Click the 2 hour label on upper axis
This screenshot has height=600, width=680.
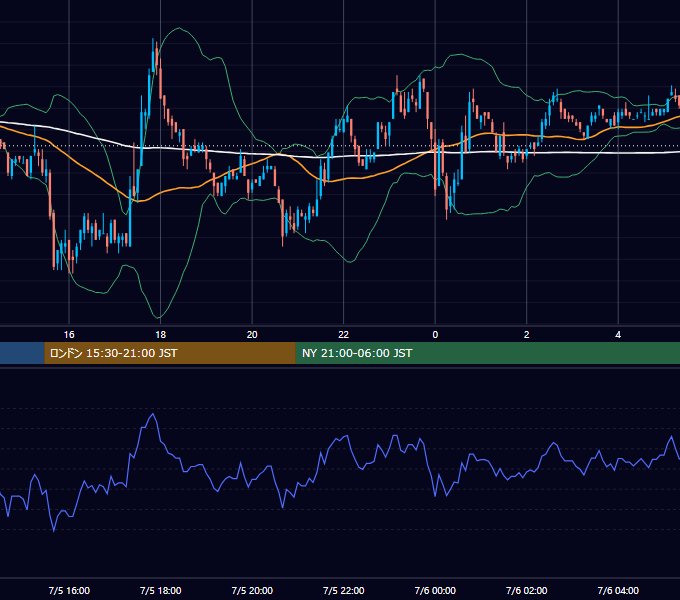click(x=526, y=335)
